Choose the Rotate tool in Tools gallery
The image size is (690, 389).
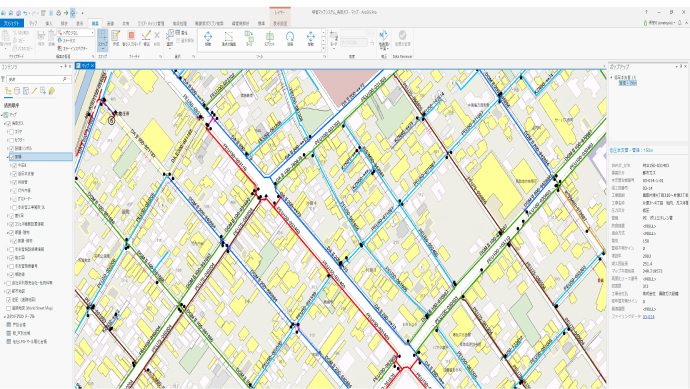click(x=290, y=38)
